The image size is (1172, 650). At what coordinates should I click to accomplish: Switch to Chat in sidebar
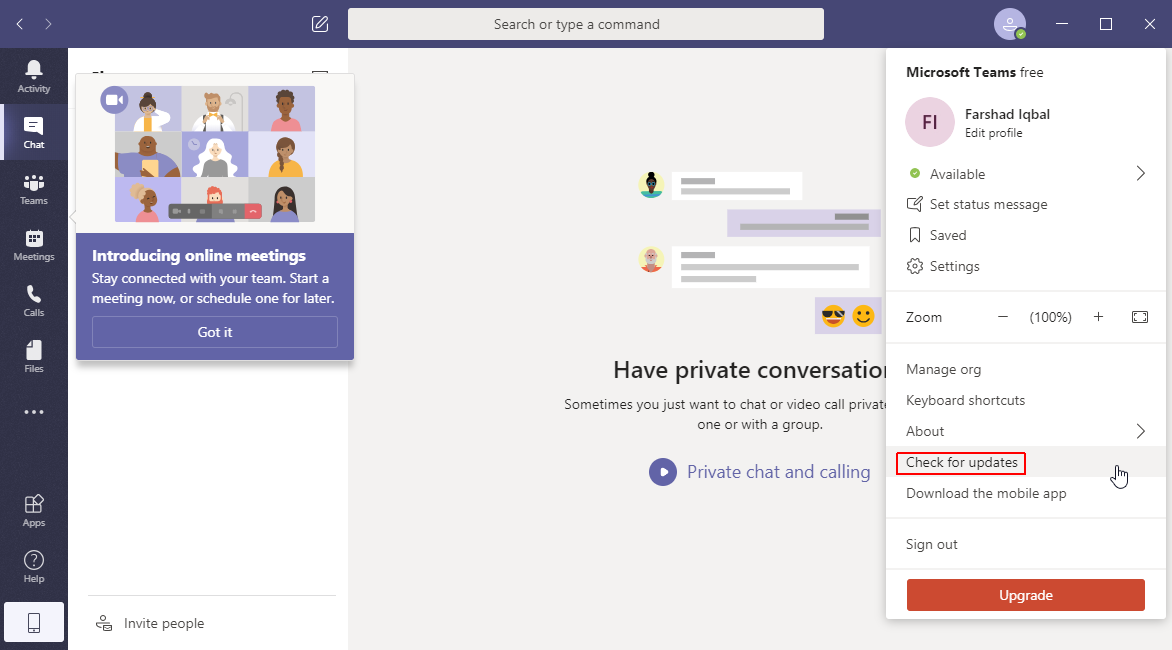click(x=34, y=132)
